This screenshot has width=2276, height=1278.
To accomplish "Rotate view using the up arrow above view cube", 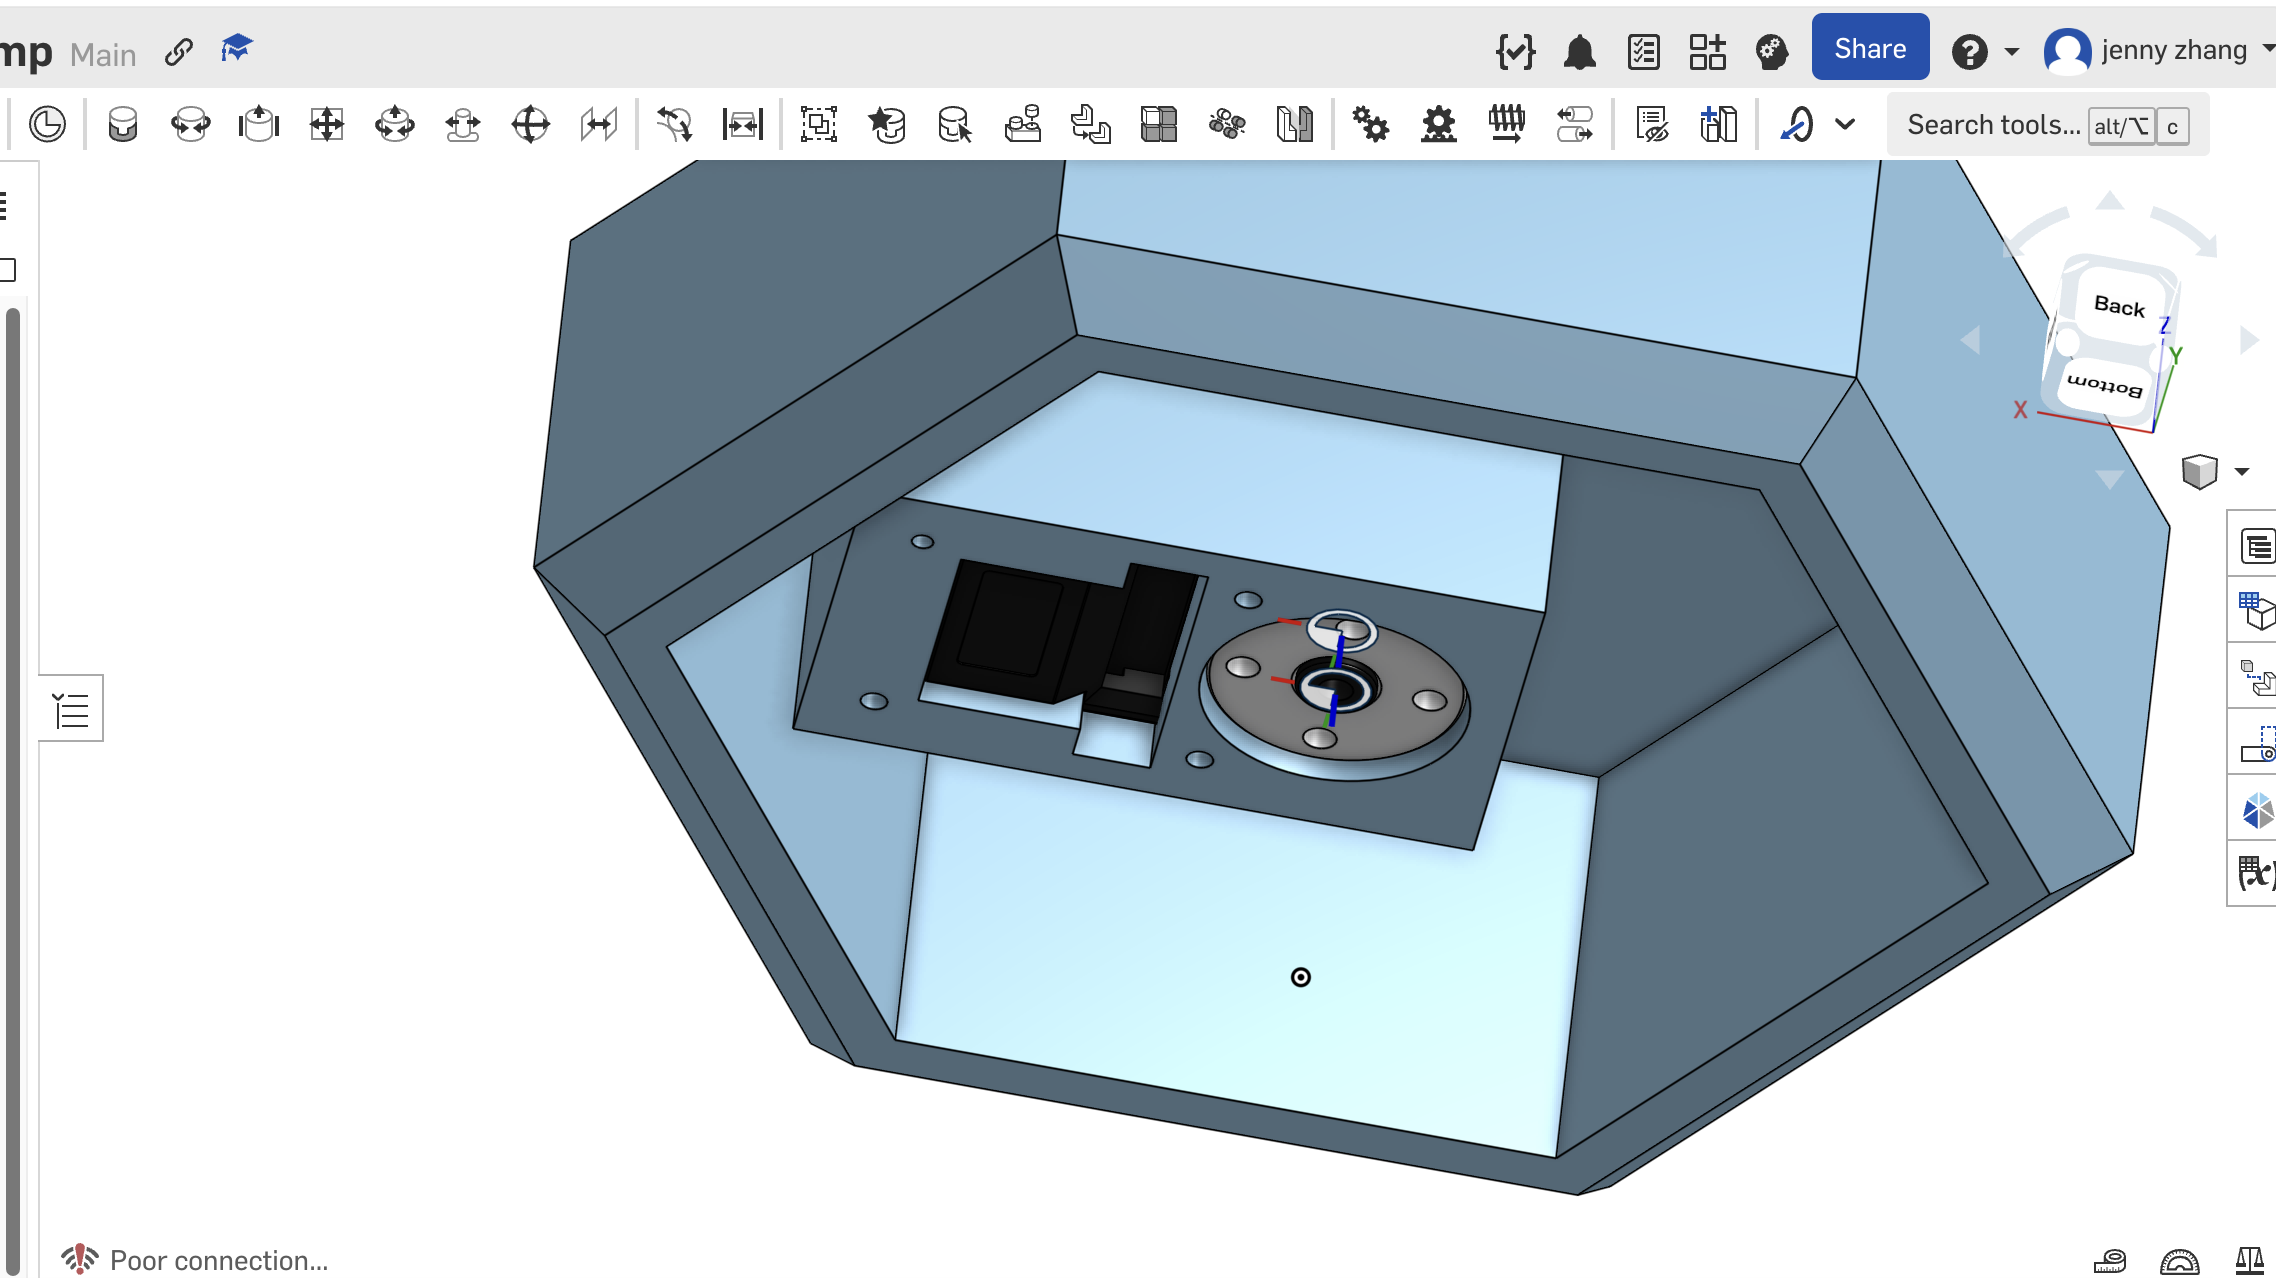I will [2110, 200].
